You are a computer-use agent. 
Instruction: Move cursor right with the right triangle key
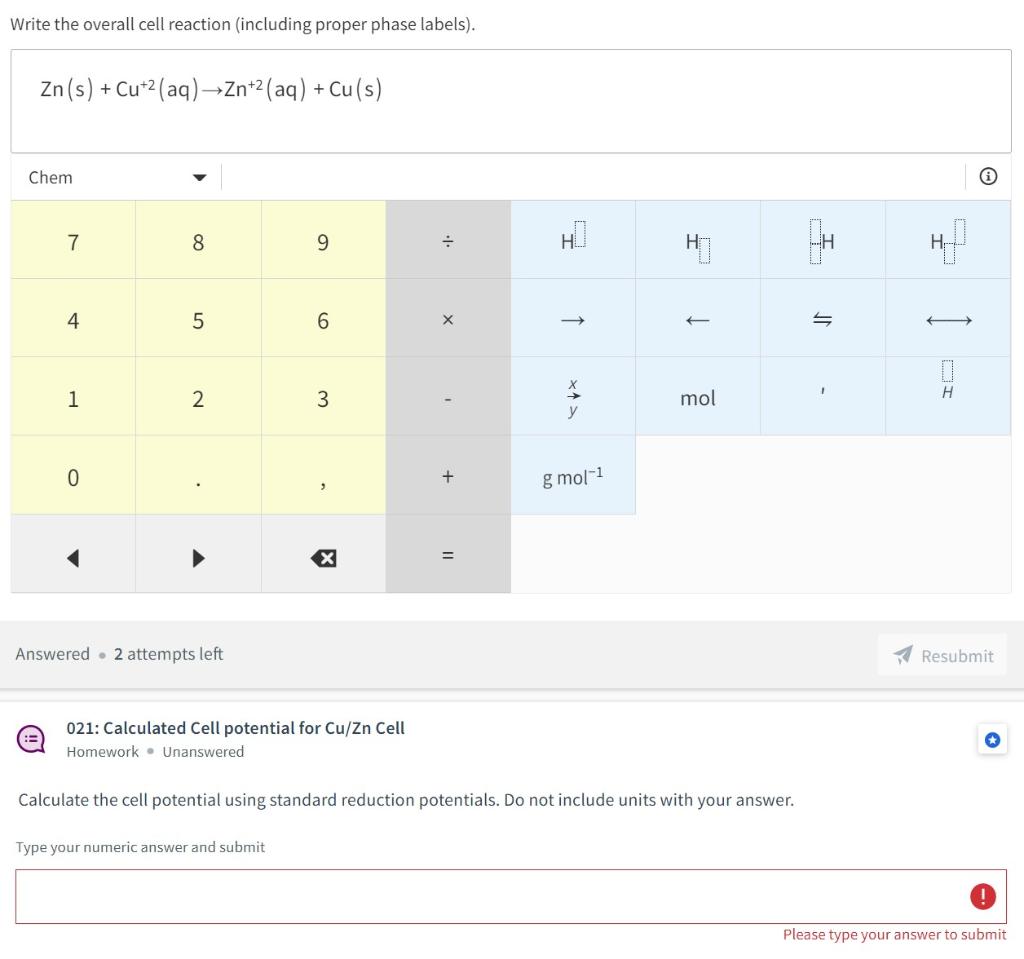point(197,556)
